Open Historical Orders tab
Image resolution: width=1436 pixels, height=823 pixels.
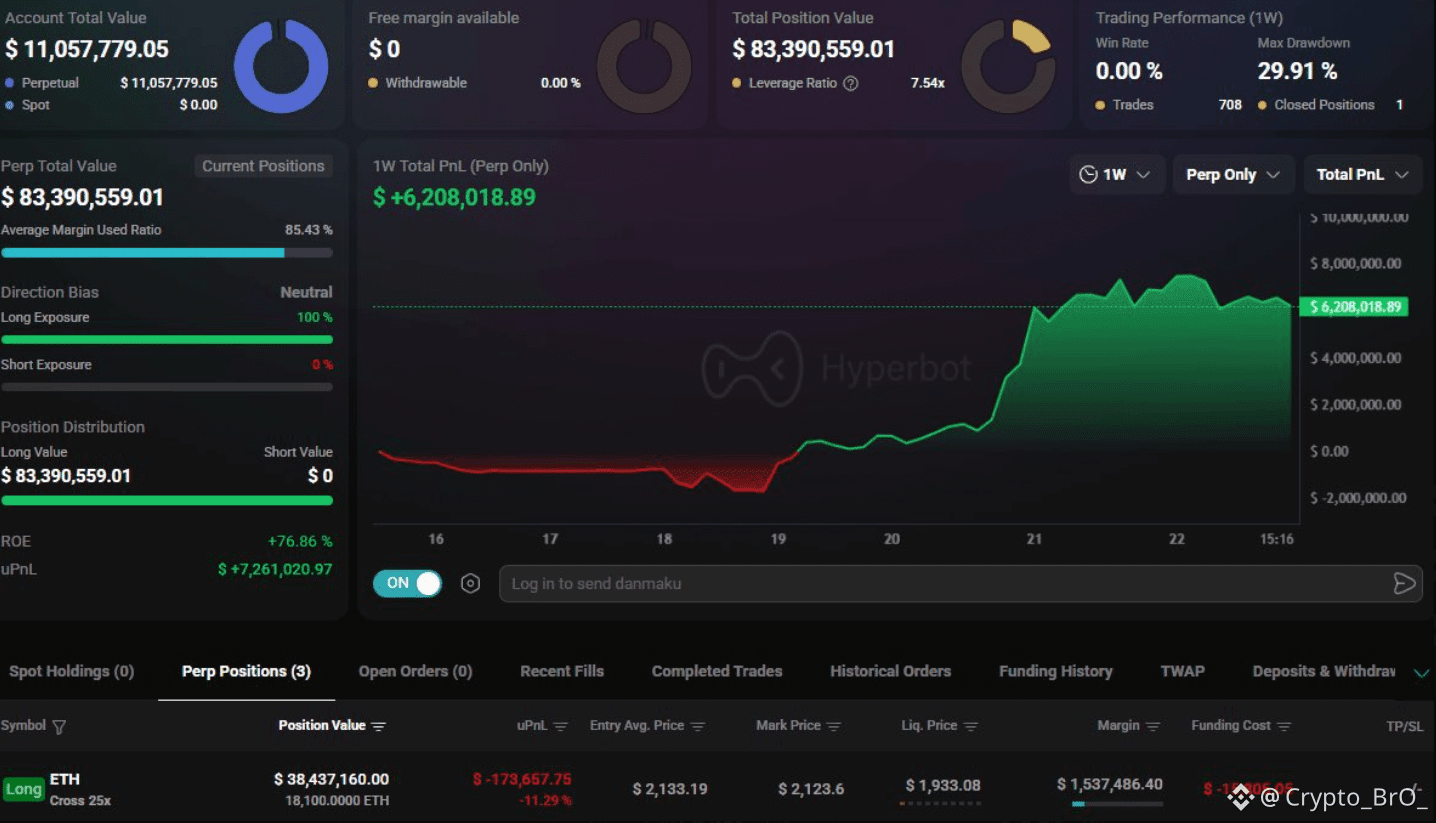[x=890, y=671]
